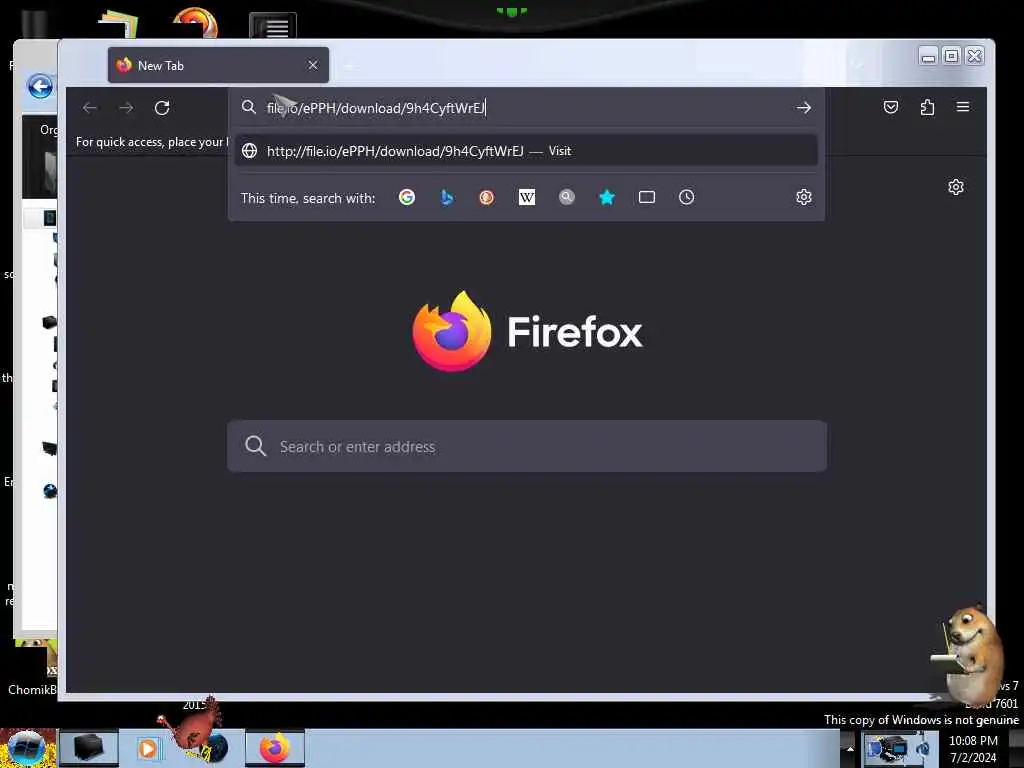This screenshot has width=1024, height=768.
Task: Open the black box taskbar icon
Action: point(88,748)
